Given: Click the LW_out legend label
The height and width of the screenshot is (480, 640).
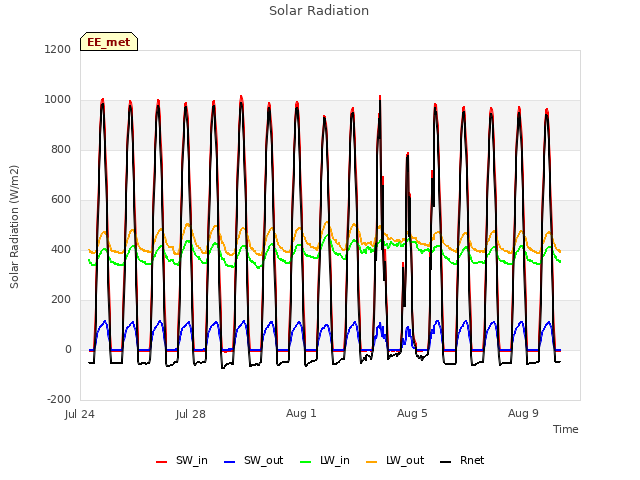Looking at the screenshot, I should coord(405,461).
